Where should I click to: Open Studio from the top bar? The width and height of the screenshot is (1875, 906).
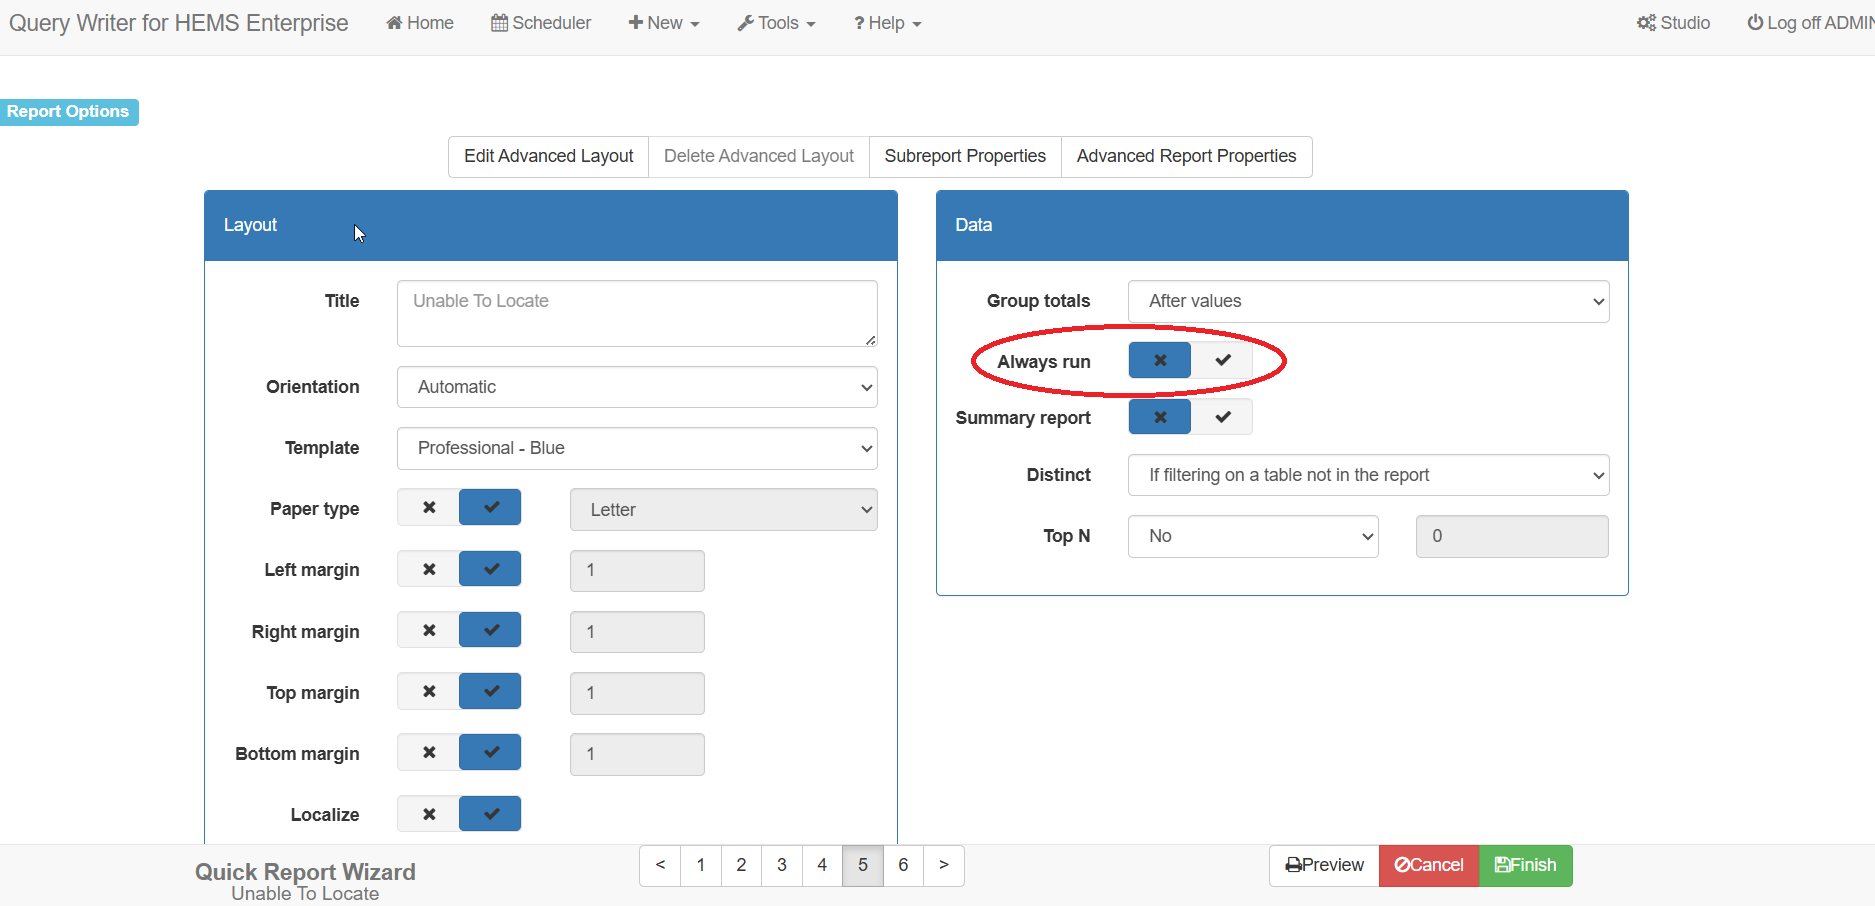click(1673, 23)
